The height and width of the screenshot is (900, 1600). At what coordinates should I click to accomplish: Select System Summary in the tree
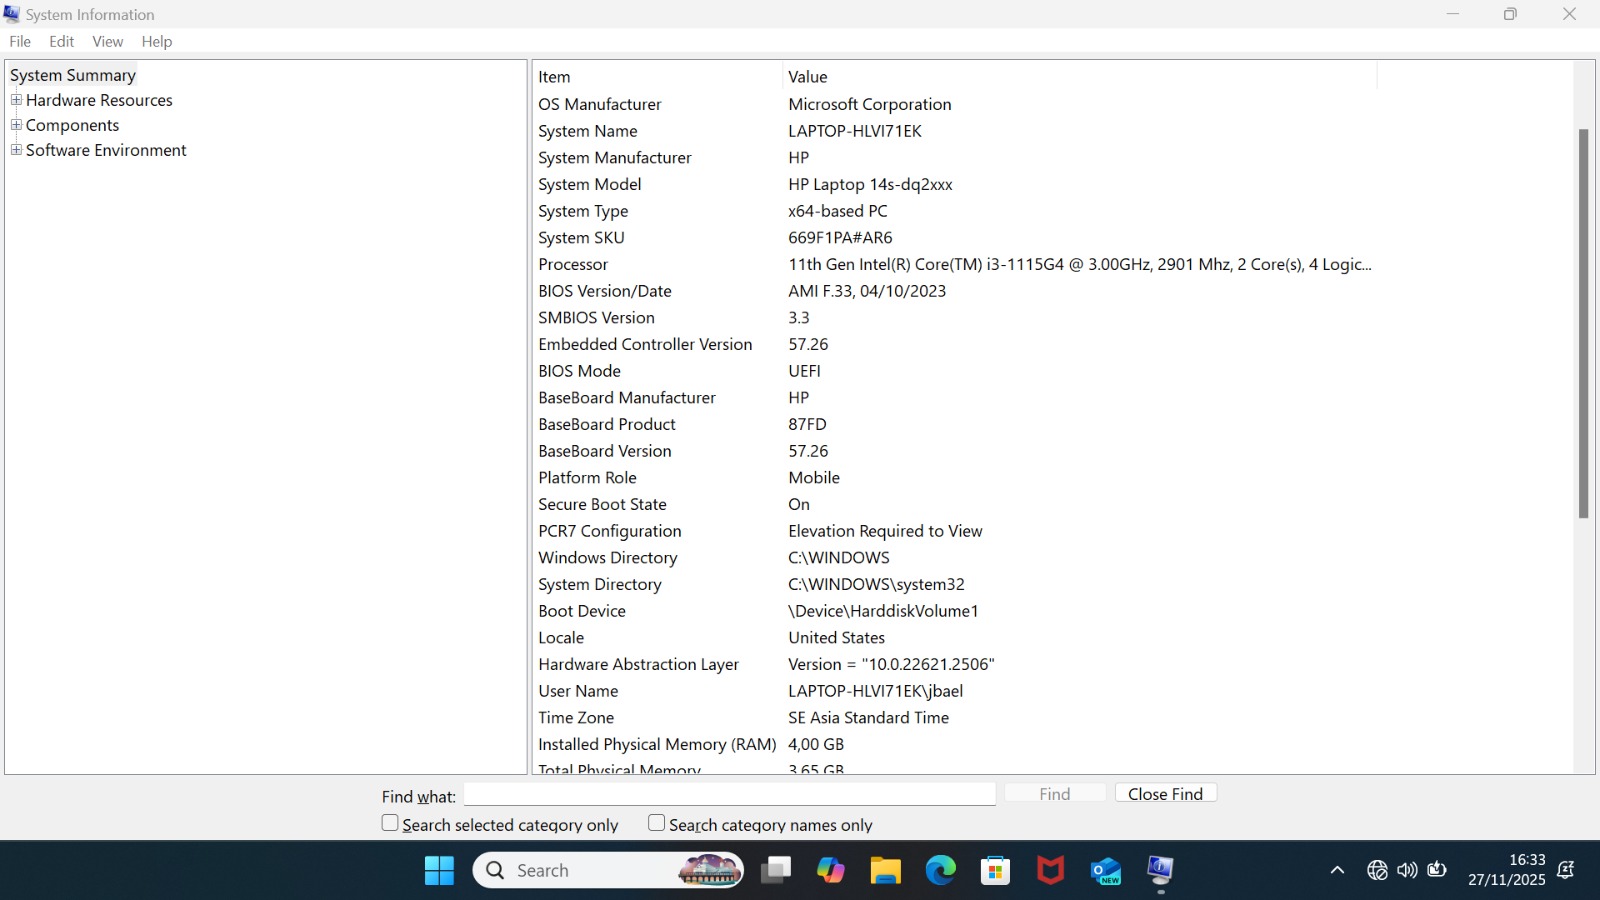73,75
